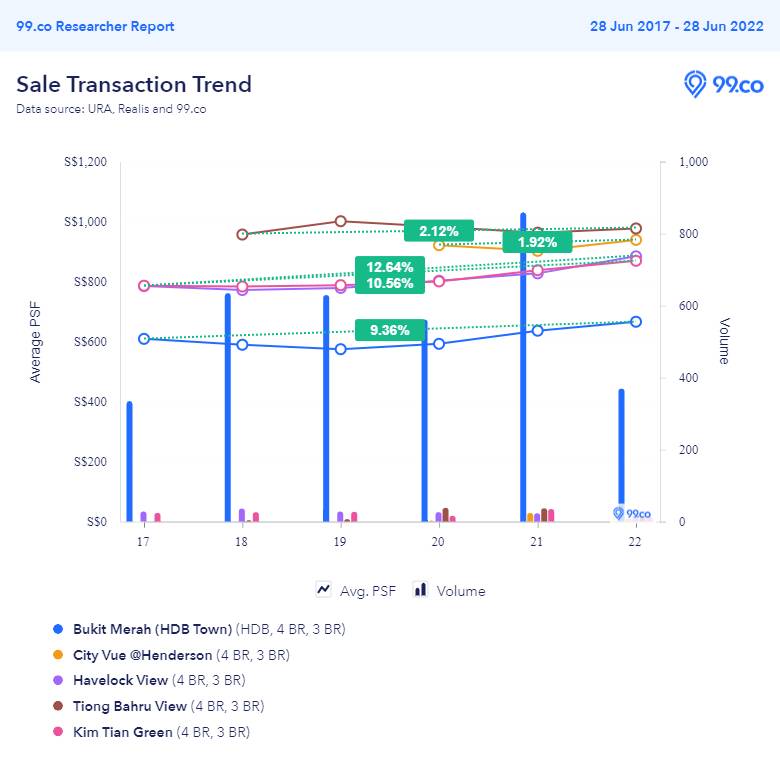780x759 pixels.
Task: Click the Avg. PSF line chart legend icon
Action: pyautogui.click(x=324, y=590)
